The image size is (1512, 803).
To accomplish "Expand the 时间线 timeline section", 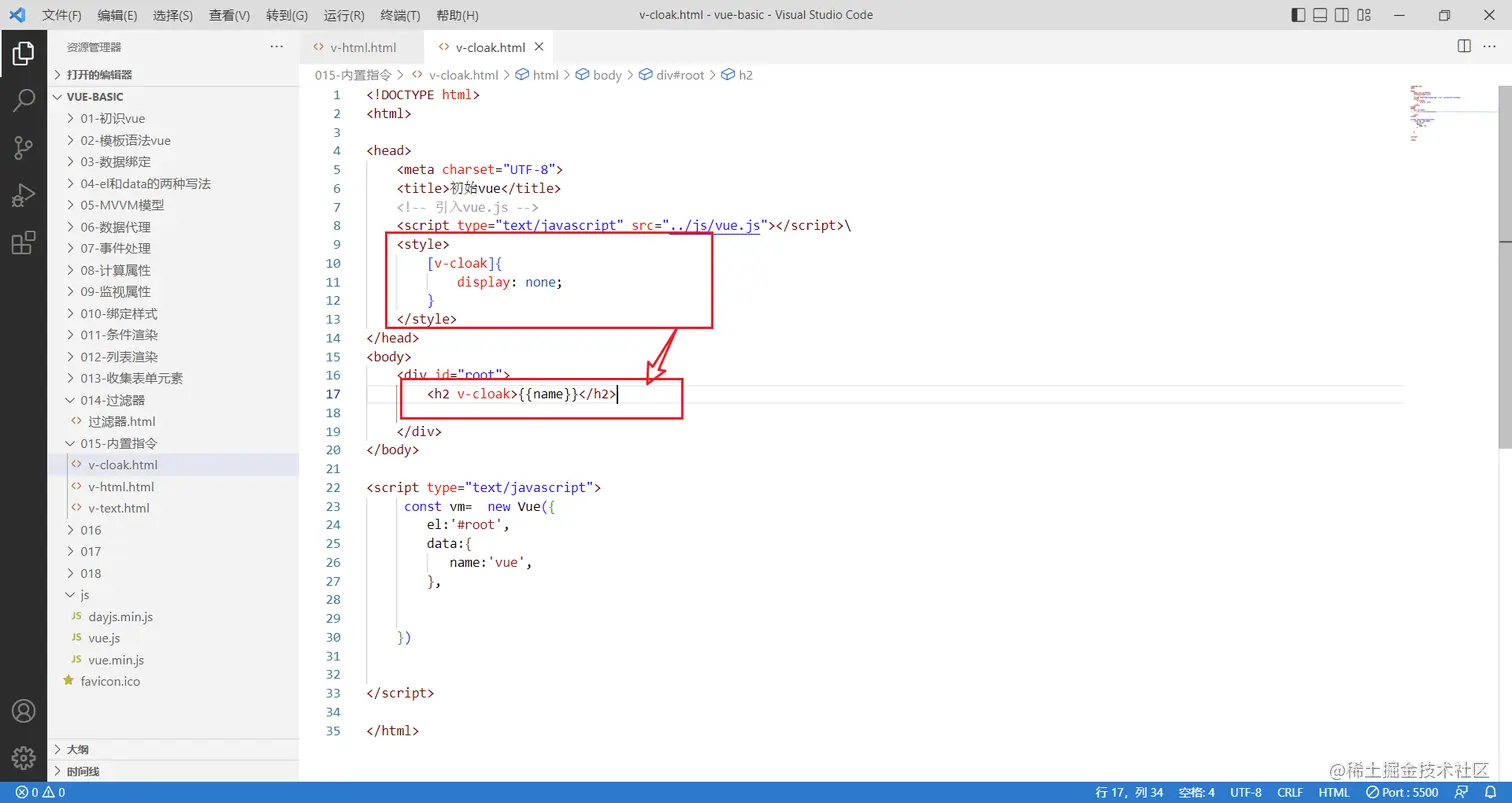I will point(174,772).
